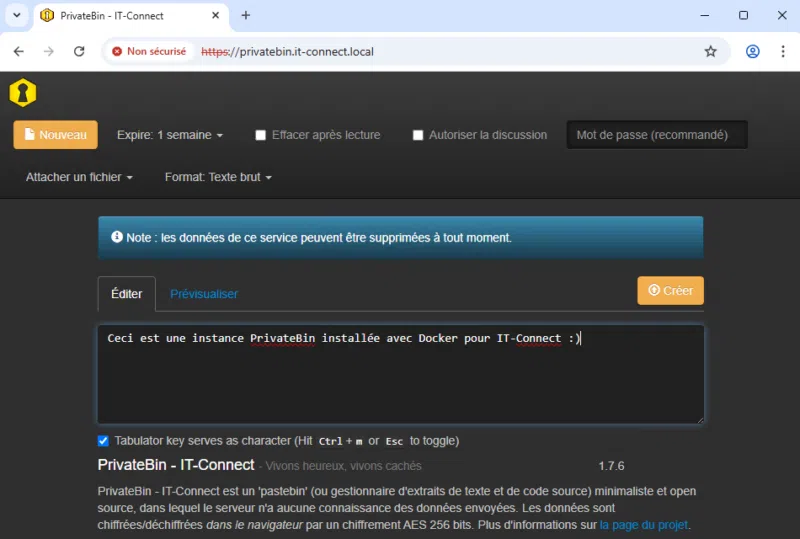This screenshot has height=539, width=800.
Task: Click the Non sécurisé security warning
Action: coord(149,52)
